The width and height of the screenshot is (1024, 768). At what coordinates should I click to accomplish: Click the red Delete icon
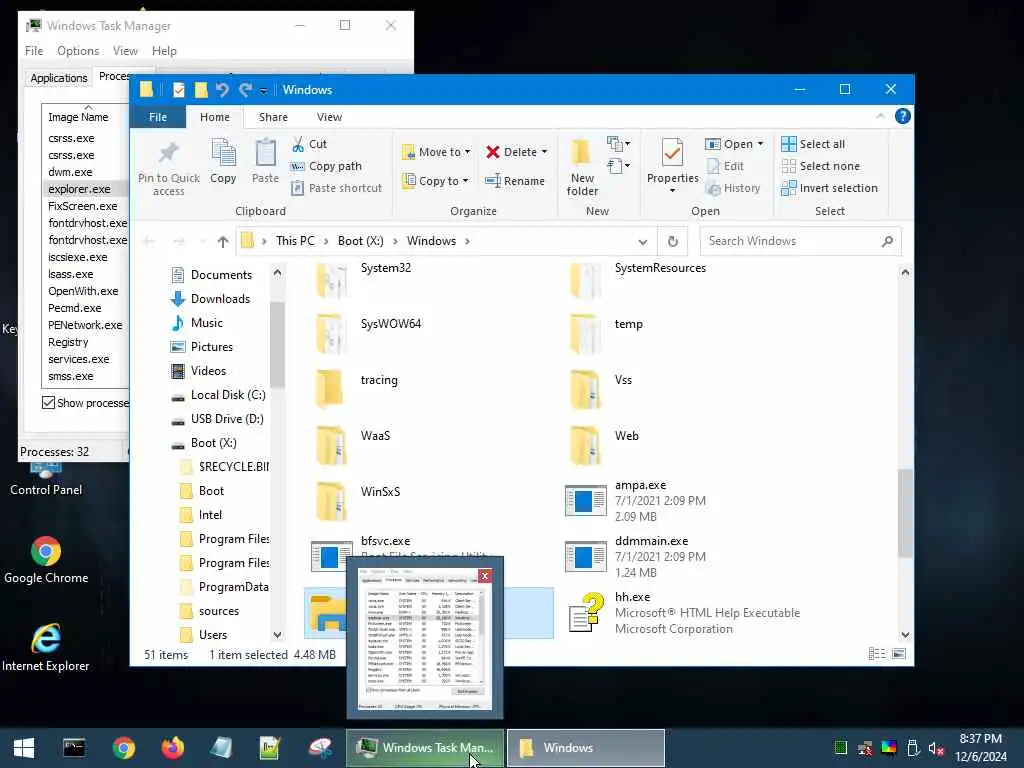coord(493,152)
